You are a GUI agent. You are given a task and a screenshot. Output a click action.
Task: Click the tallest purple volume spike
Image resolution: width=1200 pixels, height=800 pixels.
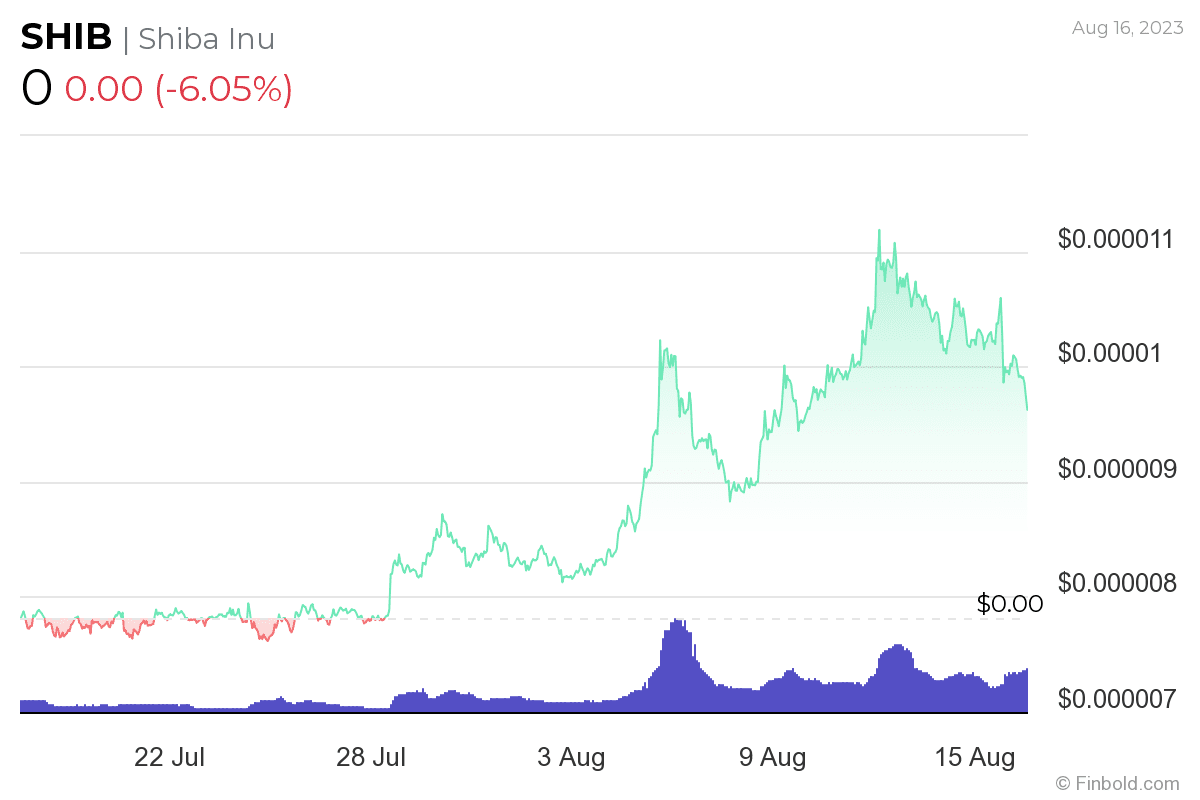pyautogui.click(x=679, y=623)
